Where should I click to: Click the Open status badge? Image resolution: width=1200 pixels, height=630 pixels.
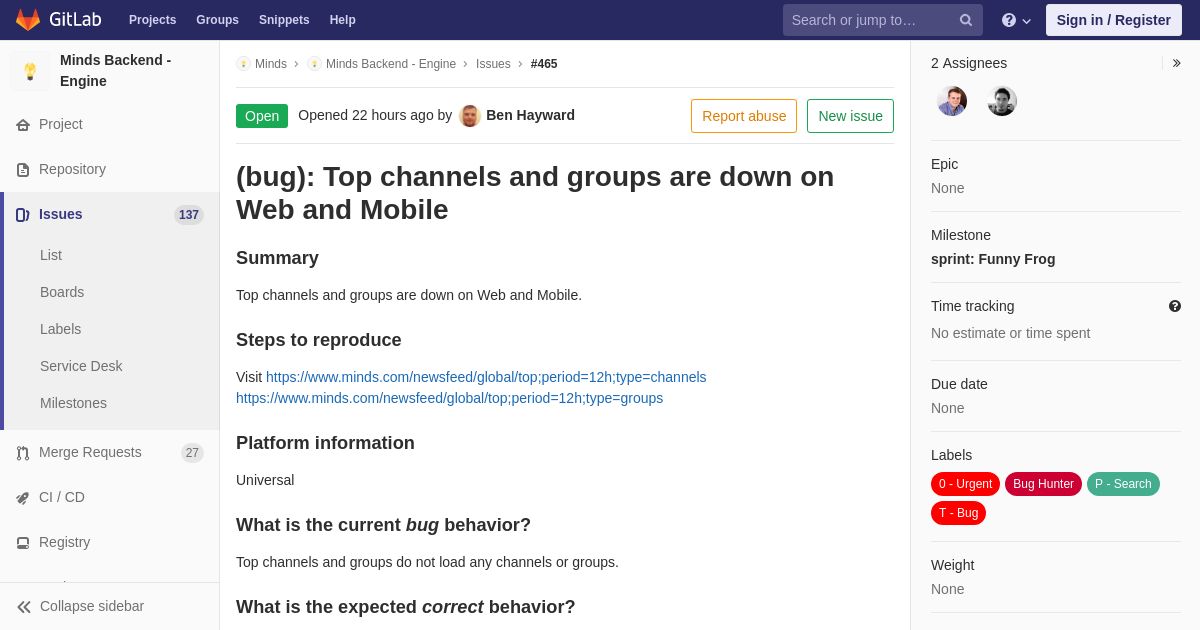262,116
